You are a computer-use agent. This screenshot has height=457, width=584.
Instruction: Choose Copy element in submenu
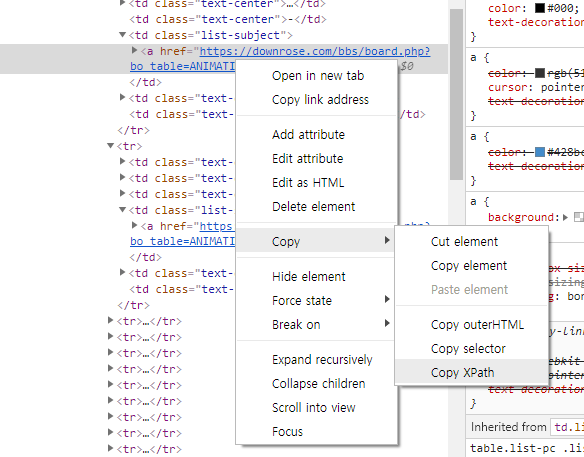pyautogui.click(x=472, y=266)
